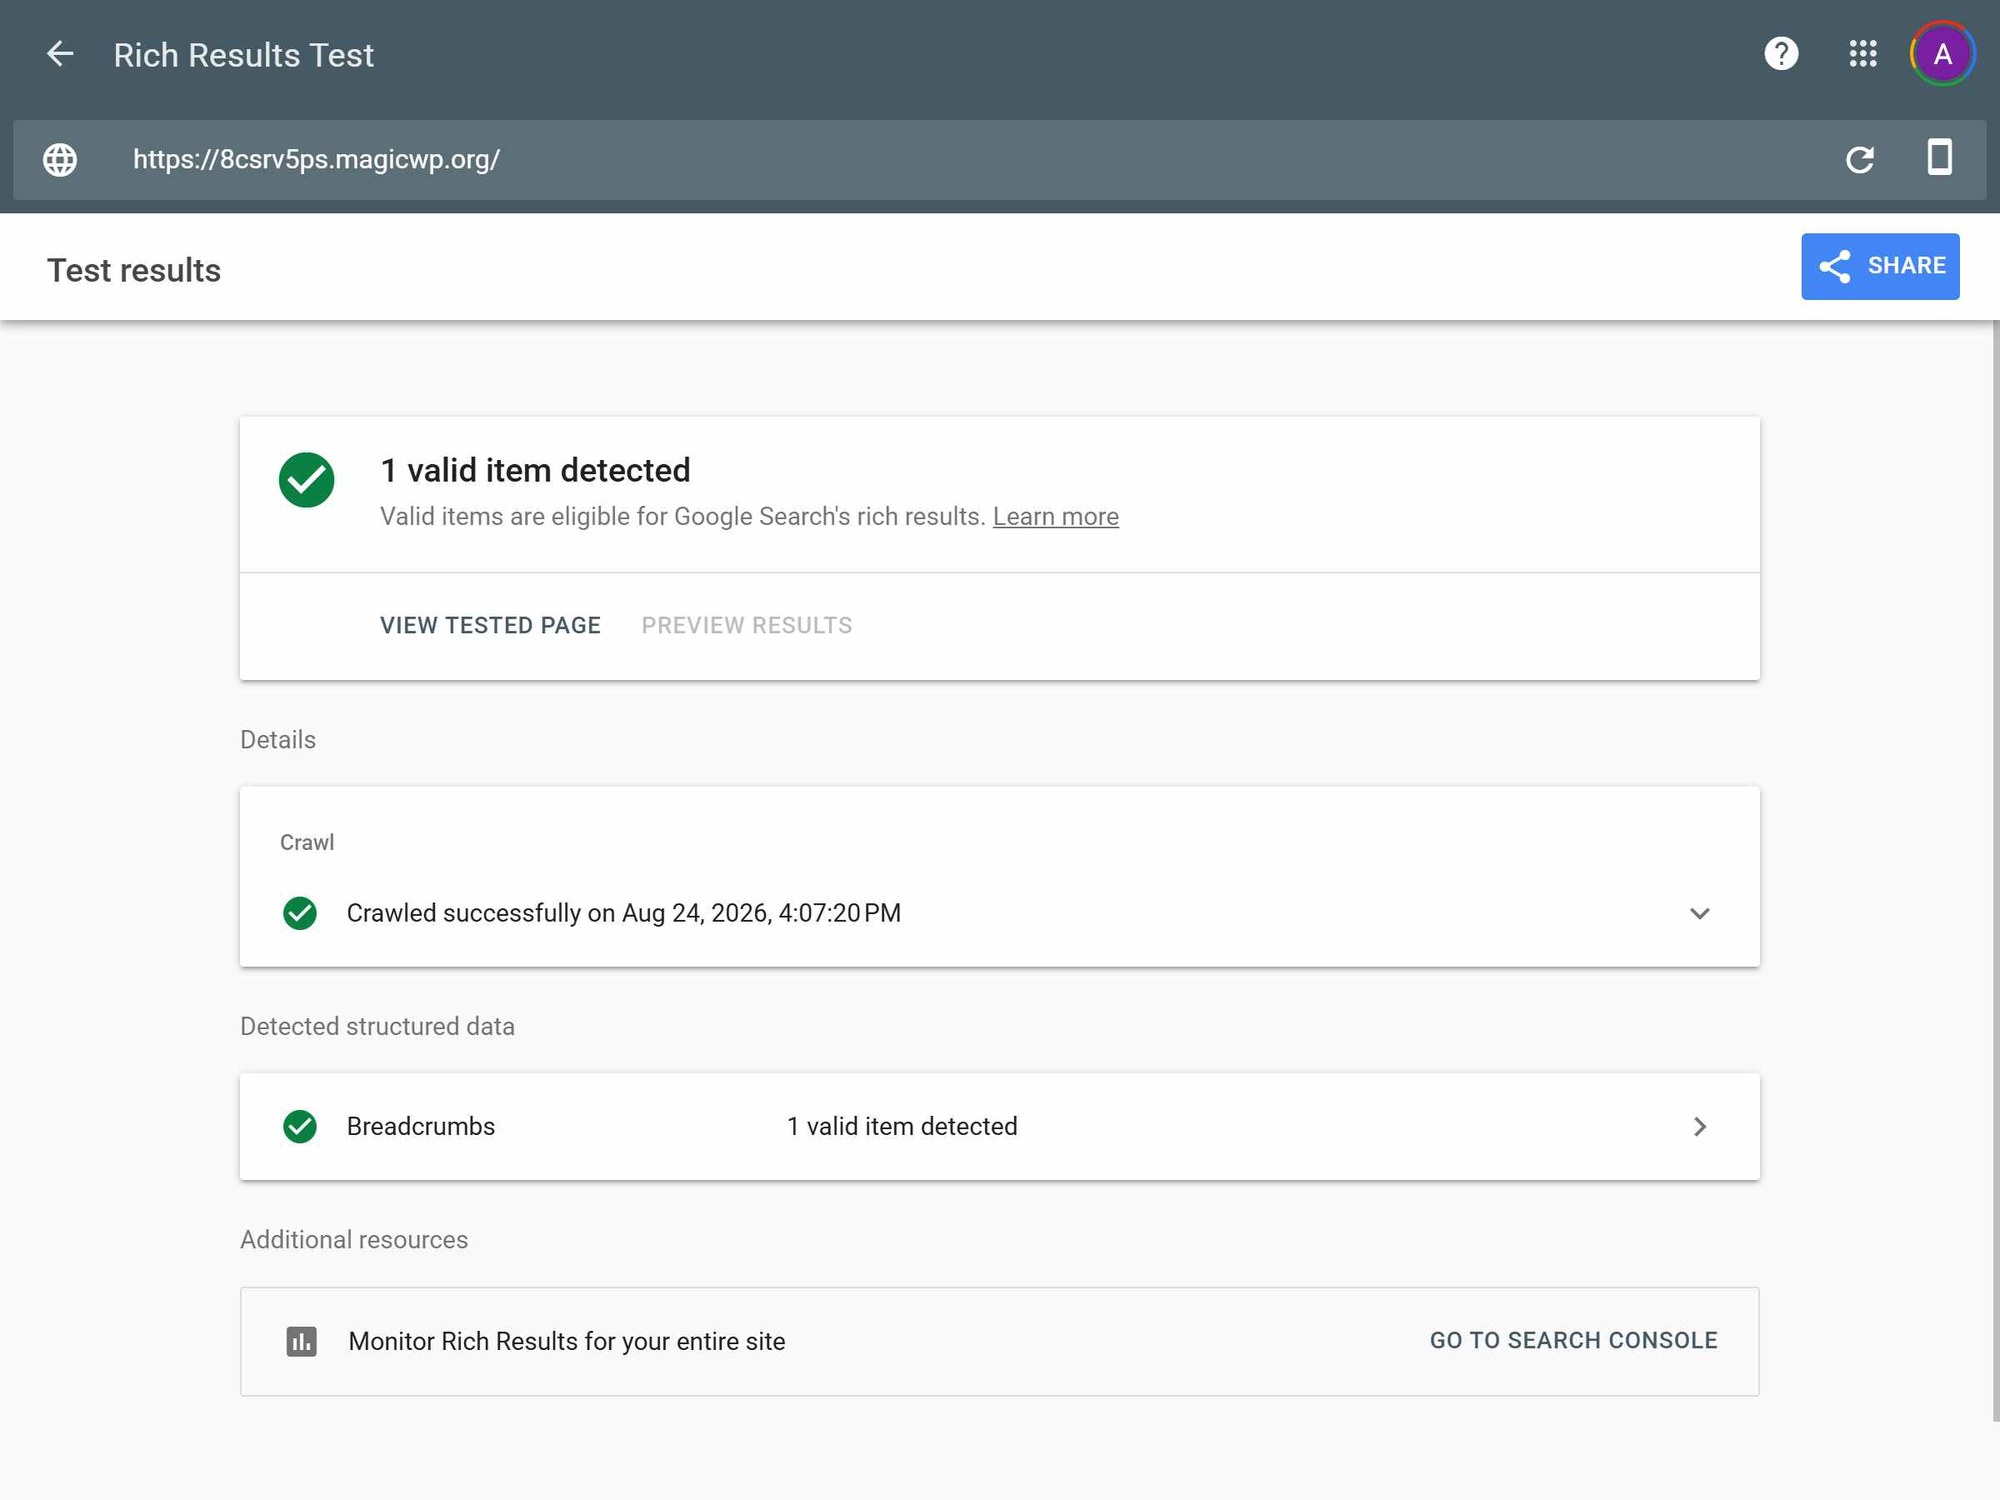Image resolution: width=2000 pixels, height=1500 pixels.
Task: Expand the Crawl details chevron
Action: coord(1700,913)
